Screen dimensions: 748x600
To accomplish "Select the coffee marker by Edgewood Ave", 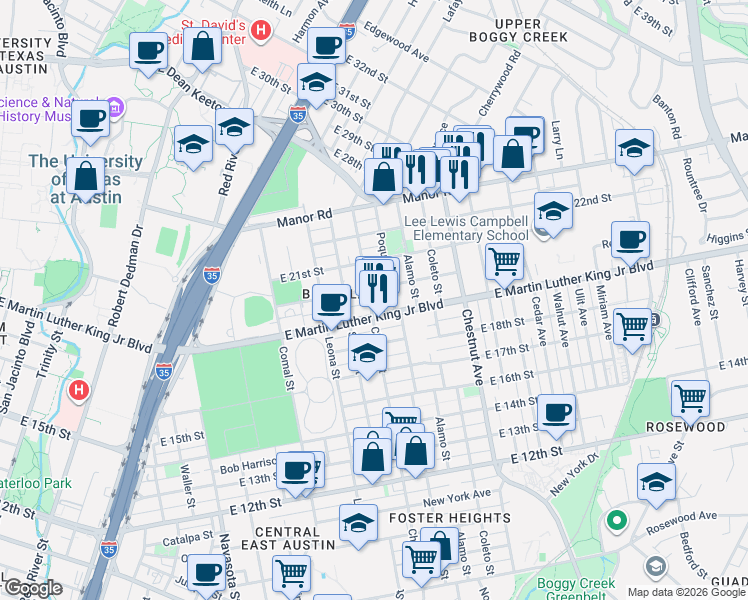I will (x=326, y=46).
